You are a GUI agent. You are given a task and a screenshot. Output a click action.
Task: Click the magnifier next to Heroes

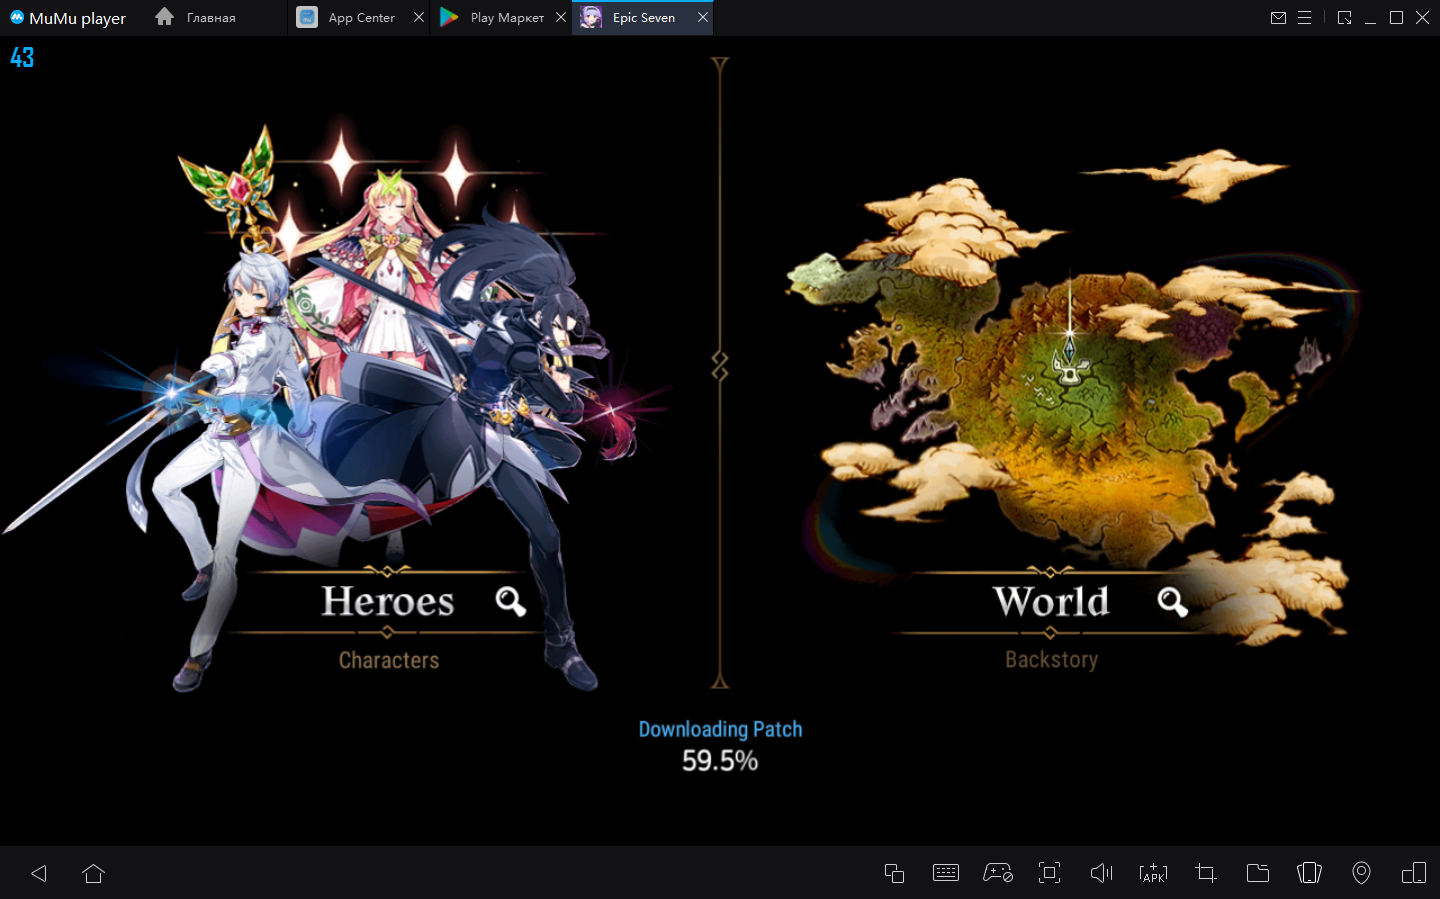click(x=510, y=601)
